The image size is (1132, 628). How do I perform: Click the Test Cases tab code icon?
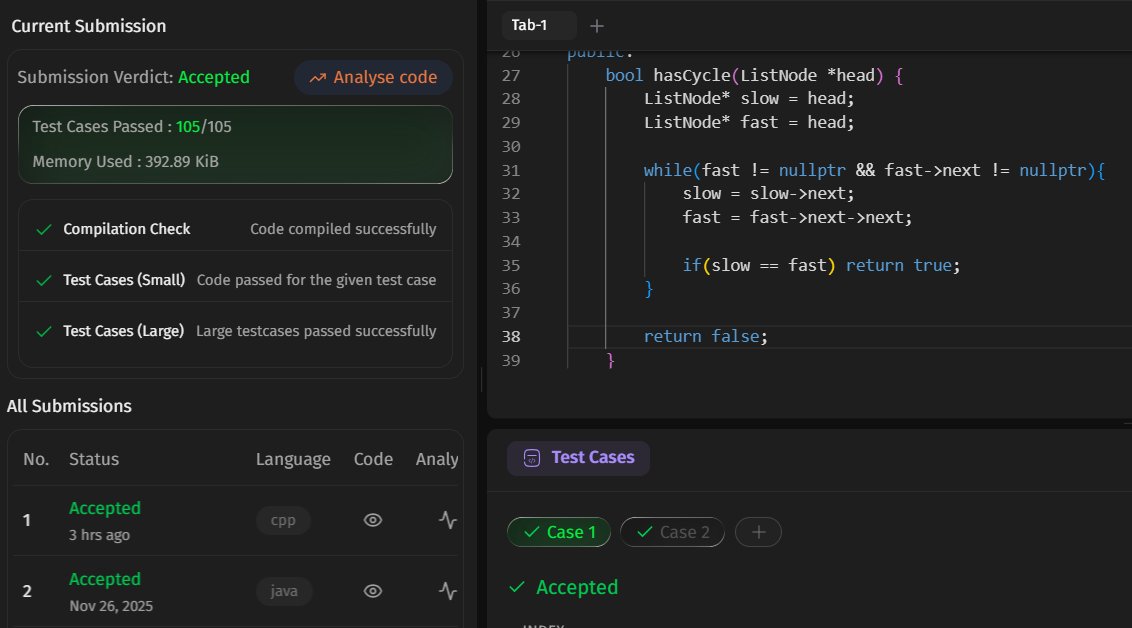coord(531,458)
